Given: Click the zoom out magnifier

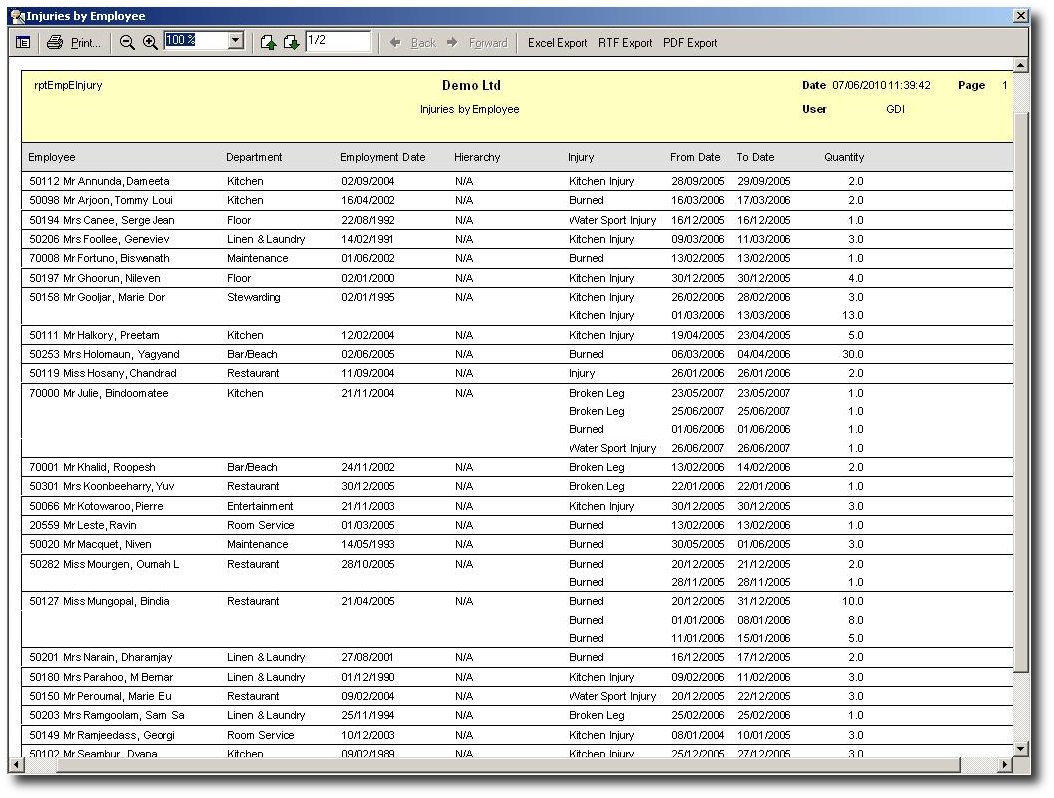Looking at the screenshot, I should point(127,42).
